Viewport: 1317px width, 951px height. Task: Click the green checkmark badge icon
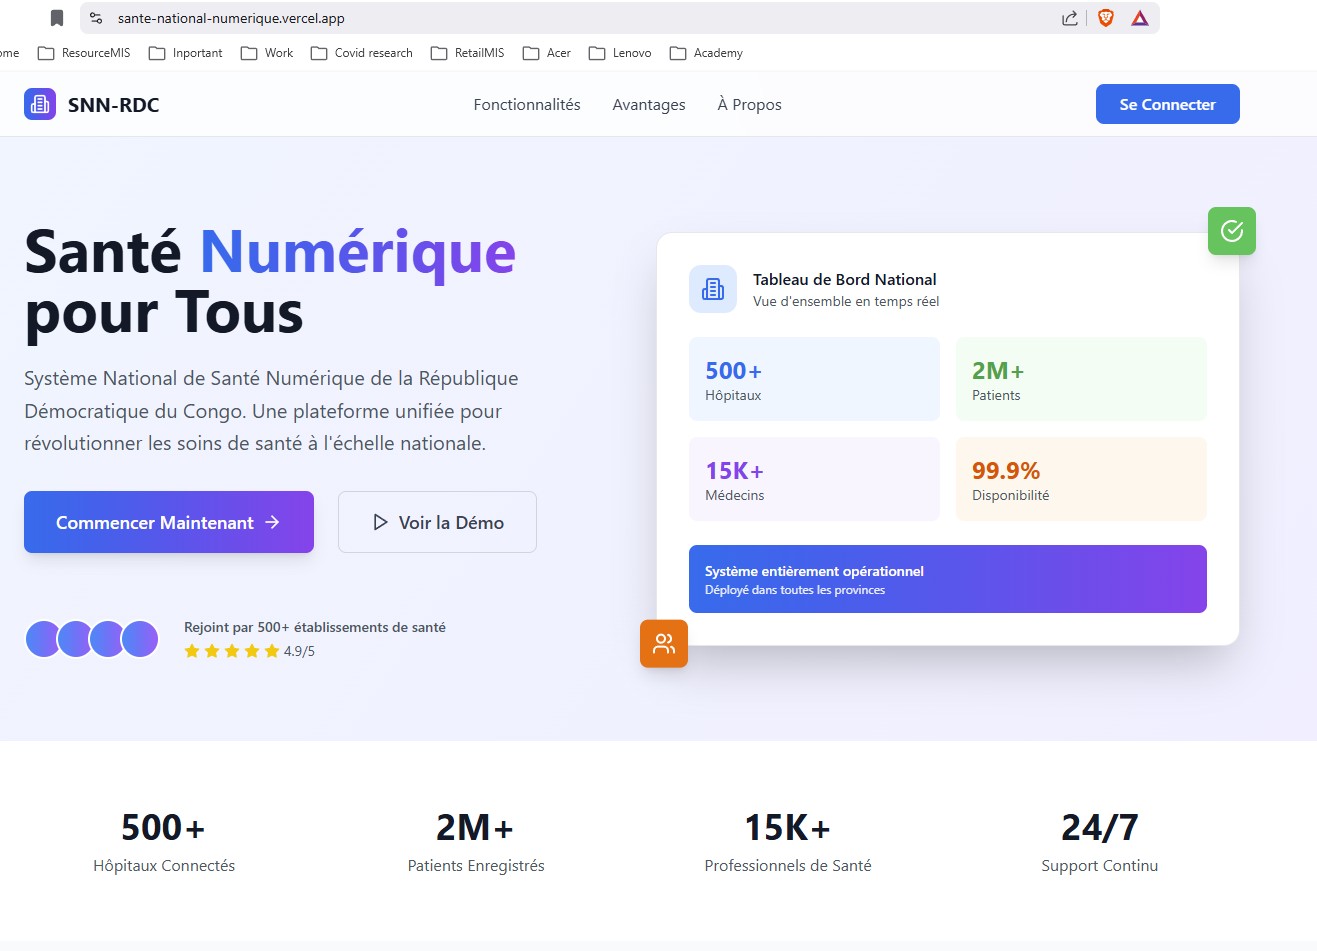coord(1231,231)
